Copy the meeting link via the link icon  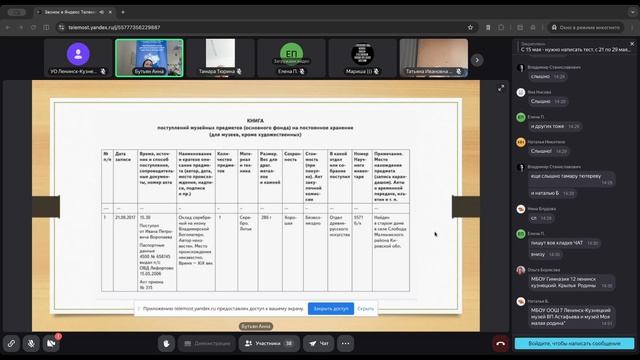[11, 344]
